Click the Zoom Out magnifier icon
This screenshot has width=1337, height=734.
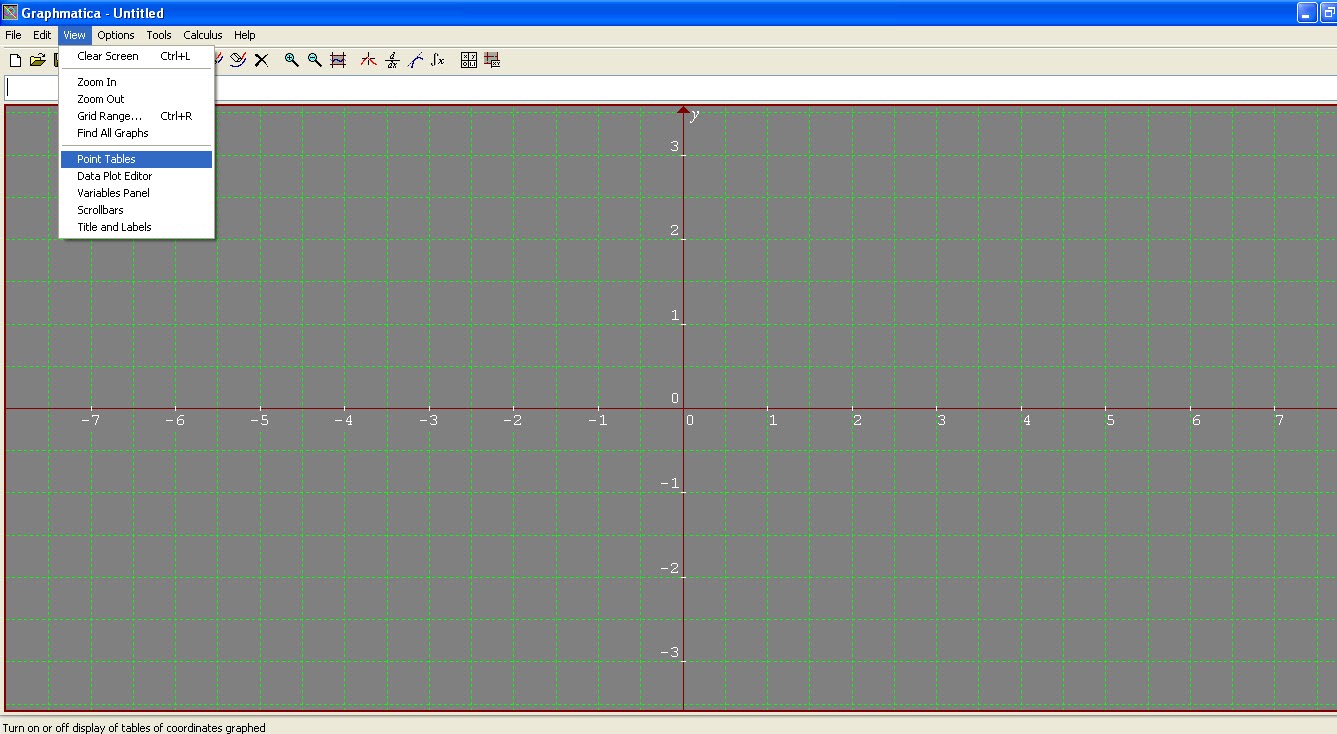pos(314,60)
